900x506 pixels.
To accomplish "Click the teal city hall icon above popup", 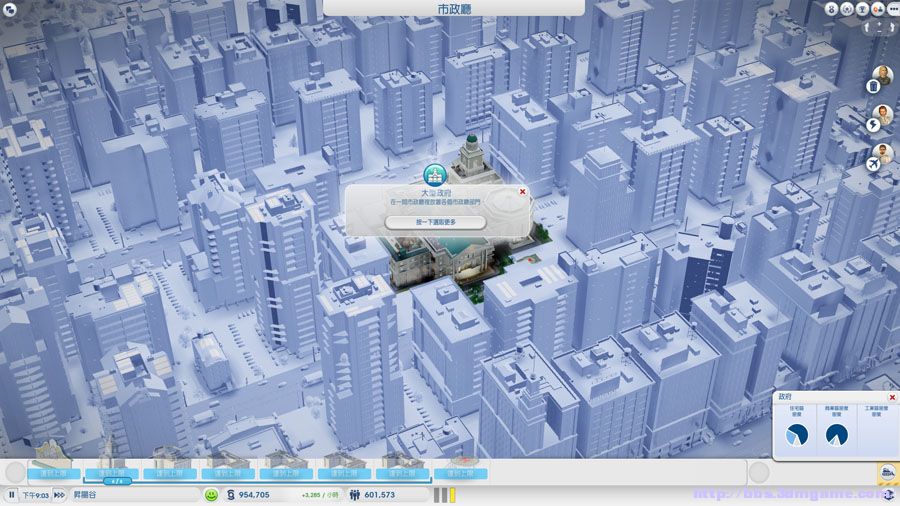I will pos(435,175).
